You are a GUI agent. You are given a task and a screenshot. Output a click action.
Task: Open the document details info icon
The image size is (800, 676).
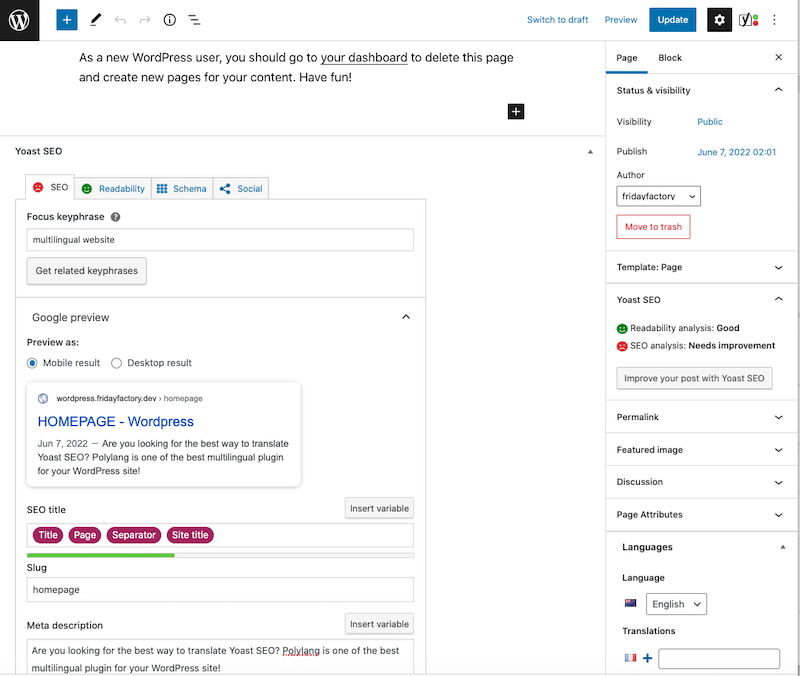pyautogui.click(x=169, y=20)
